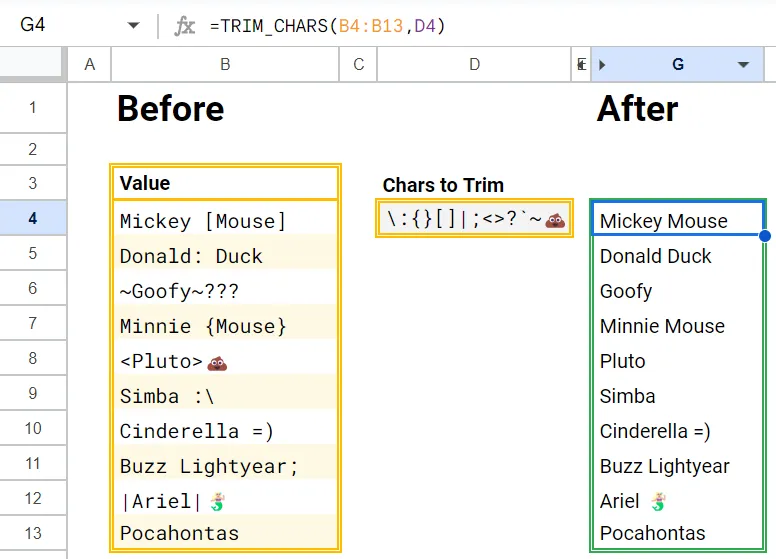Click the 'Value' header cell
This screenshot has width=776, height=559.
(225, 183)
